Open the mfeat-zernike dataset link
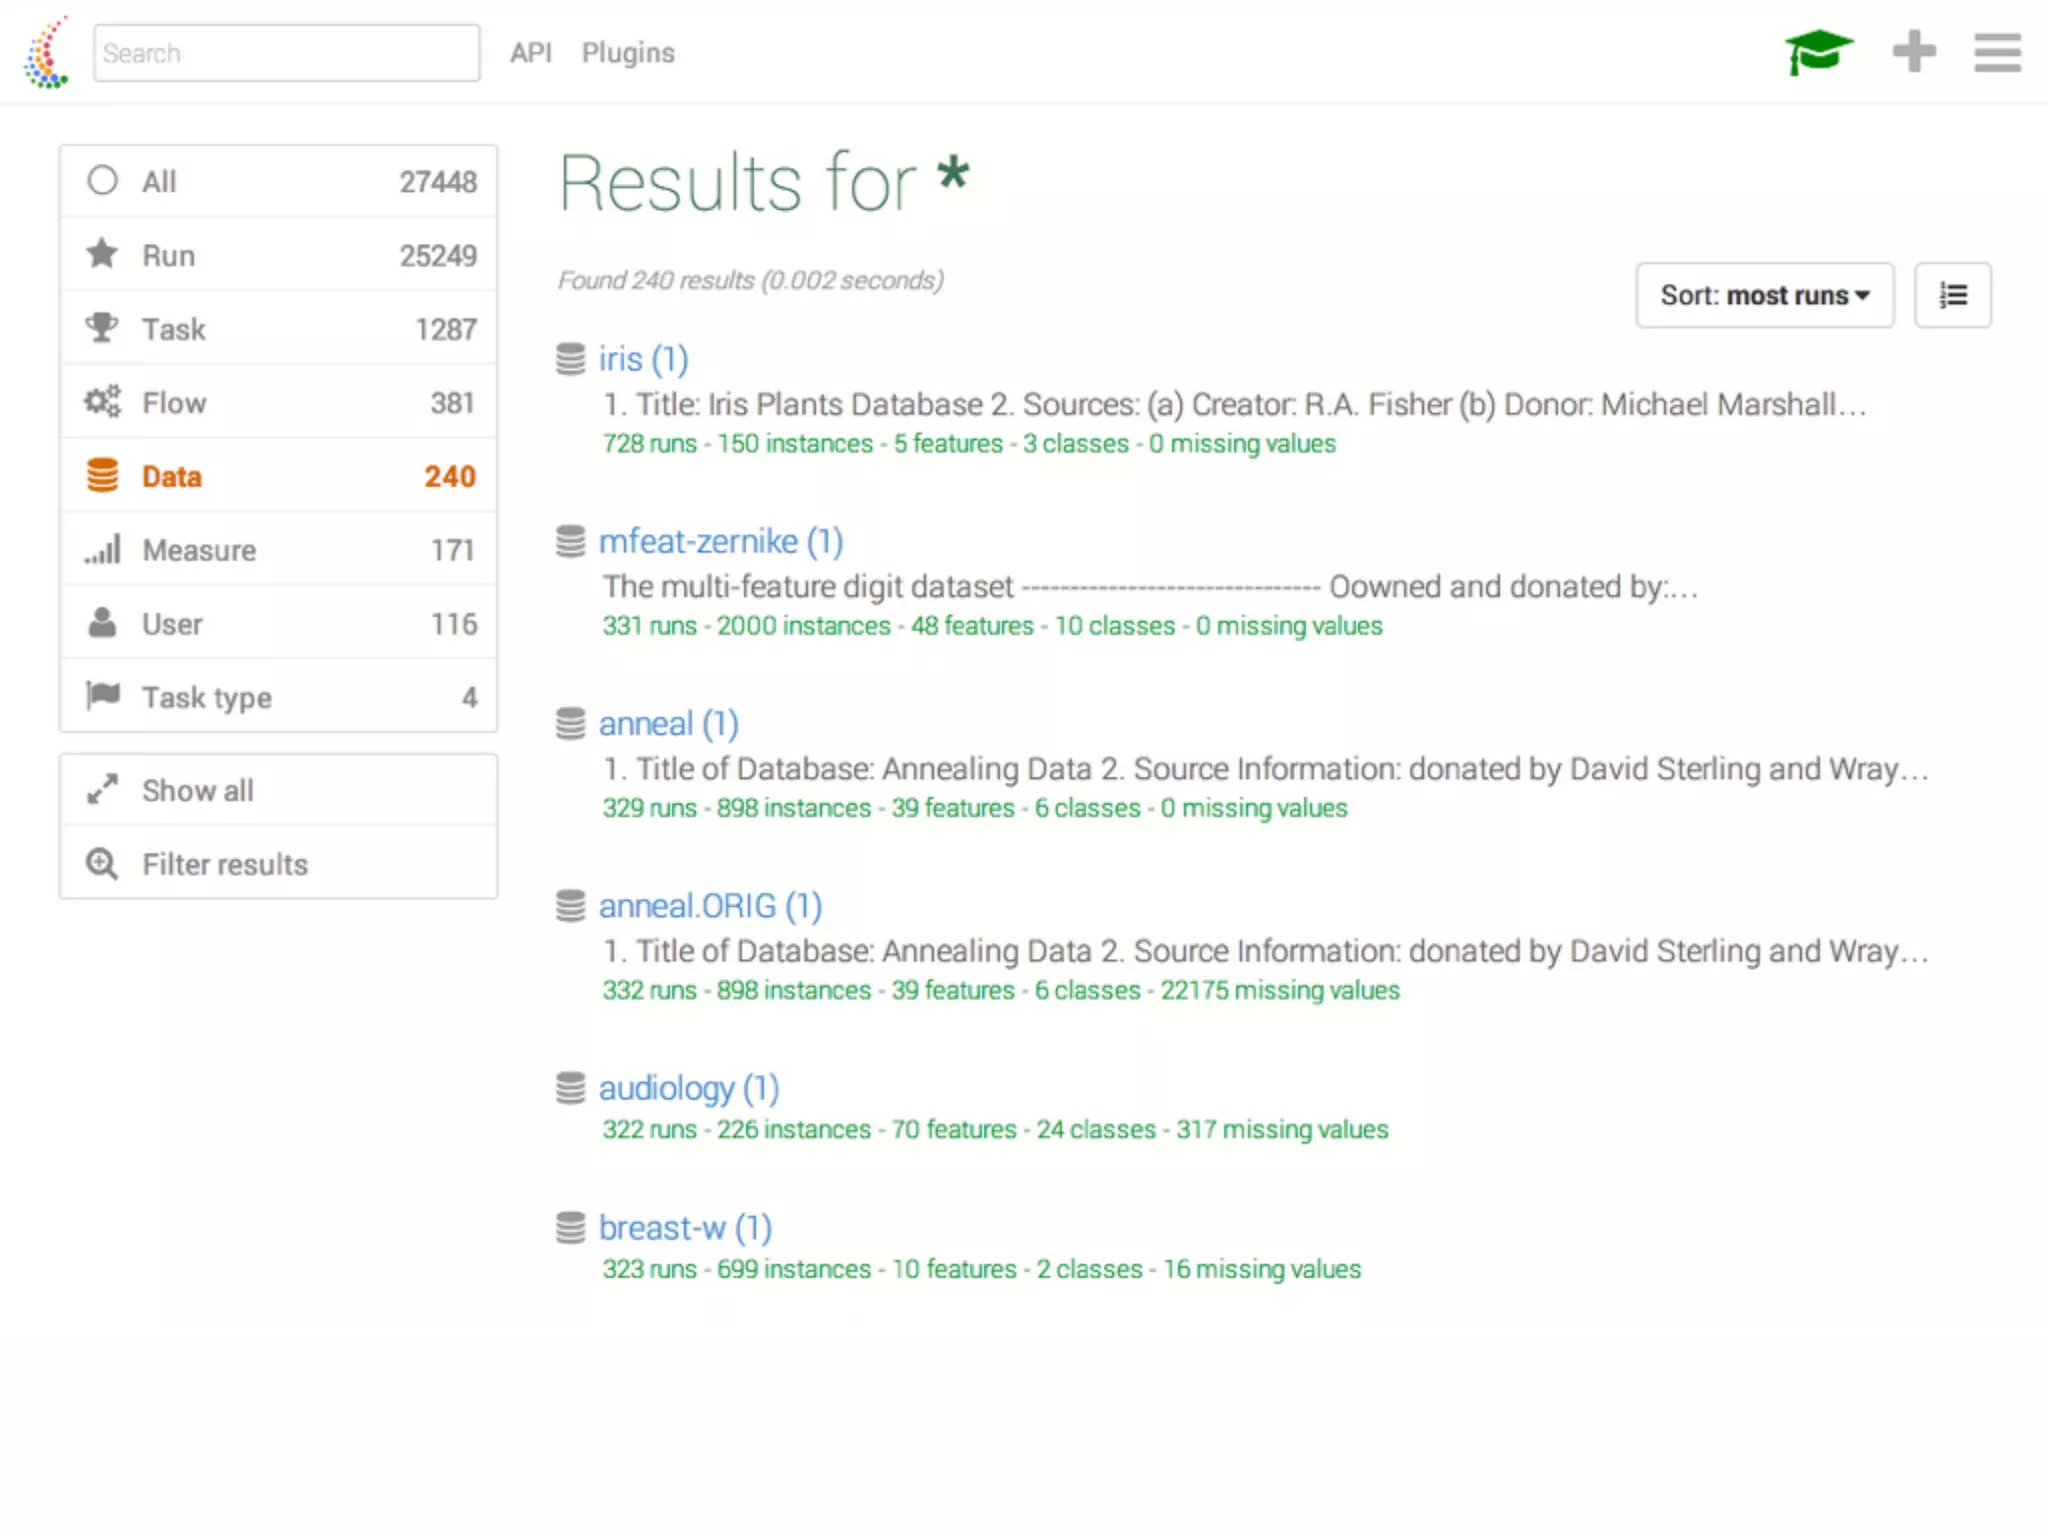 tap(720, 541)
